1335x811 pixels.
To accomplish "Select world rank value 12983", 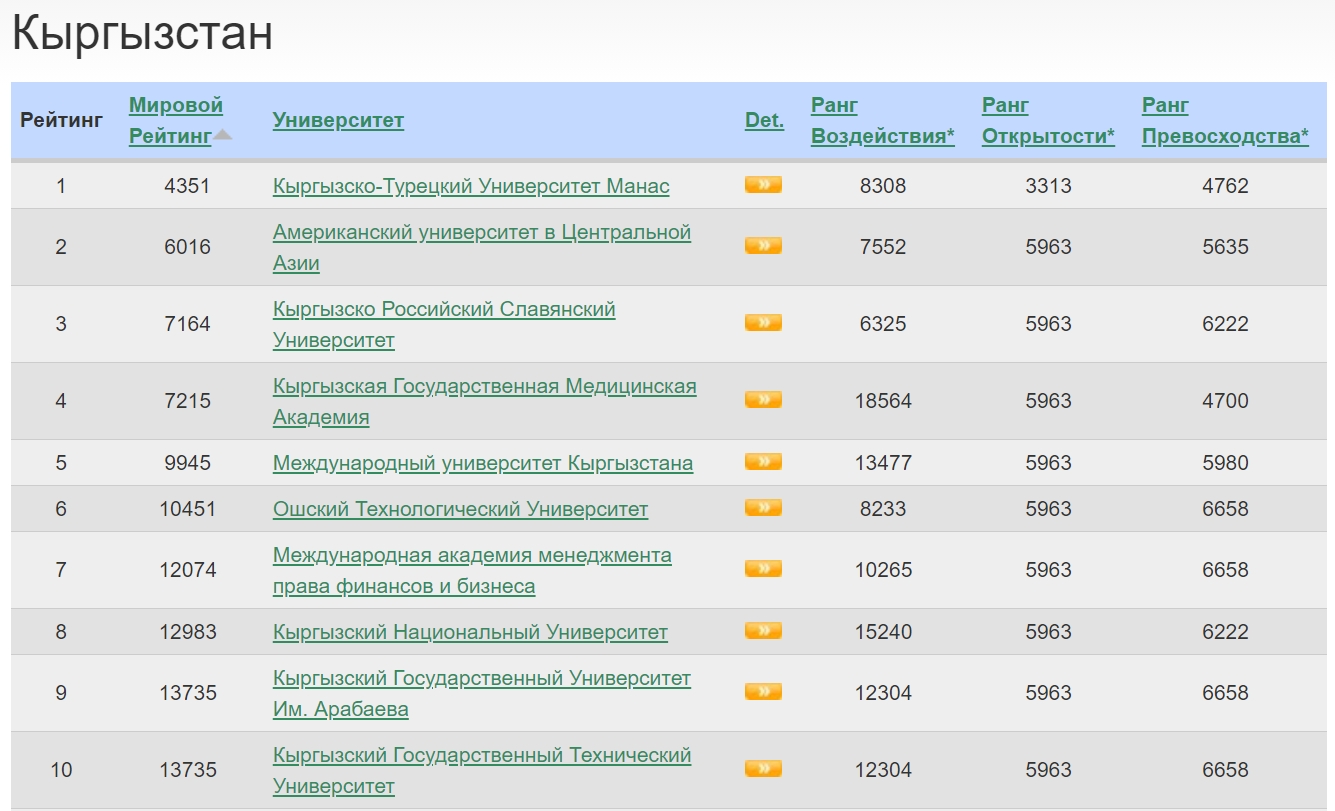I will tap(188, 632).
